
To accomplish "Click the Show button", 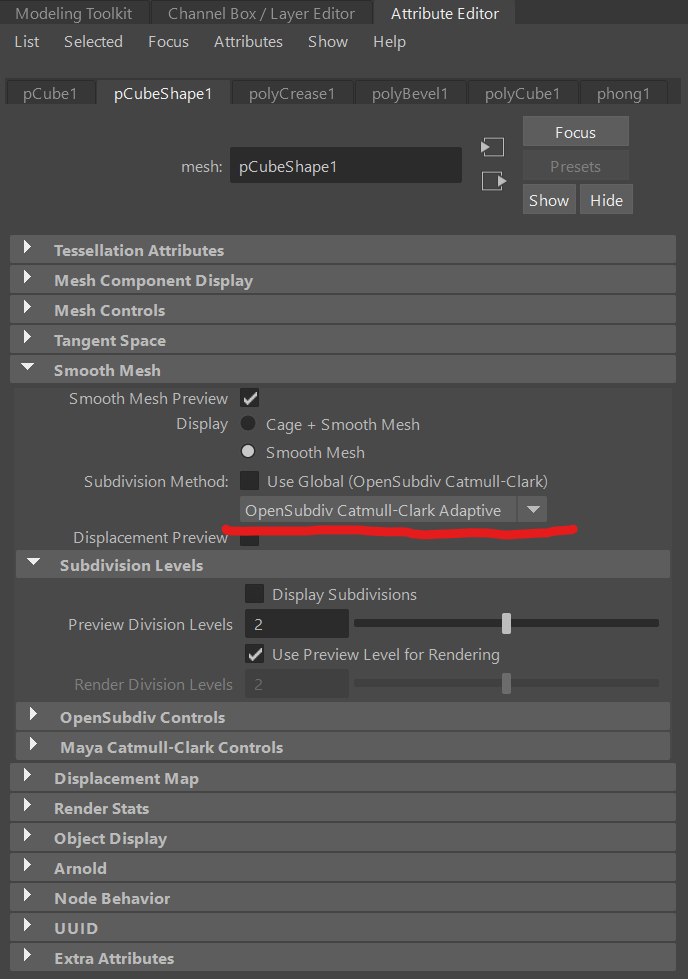I will (549, 200).
